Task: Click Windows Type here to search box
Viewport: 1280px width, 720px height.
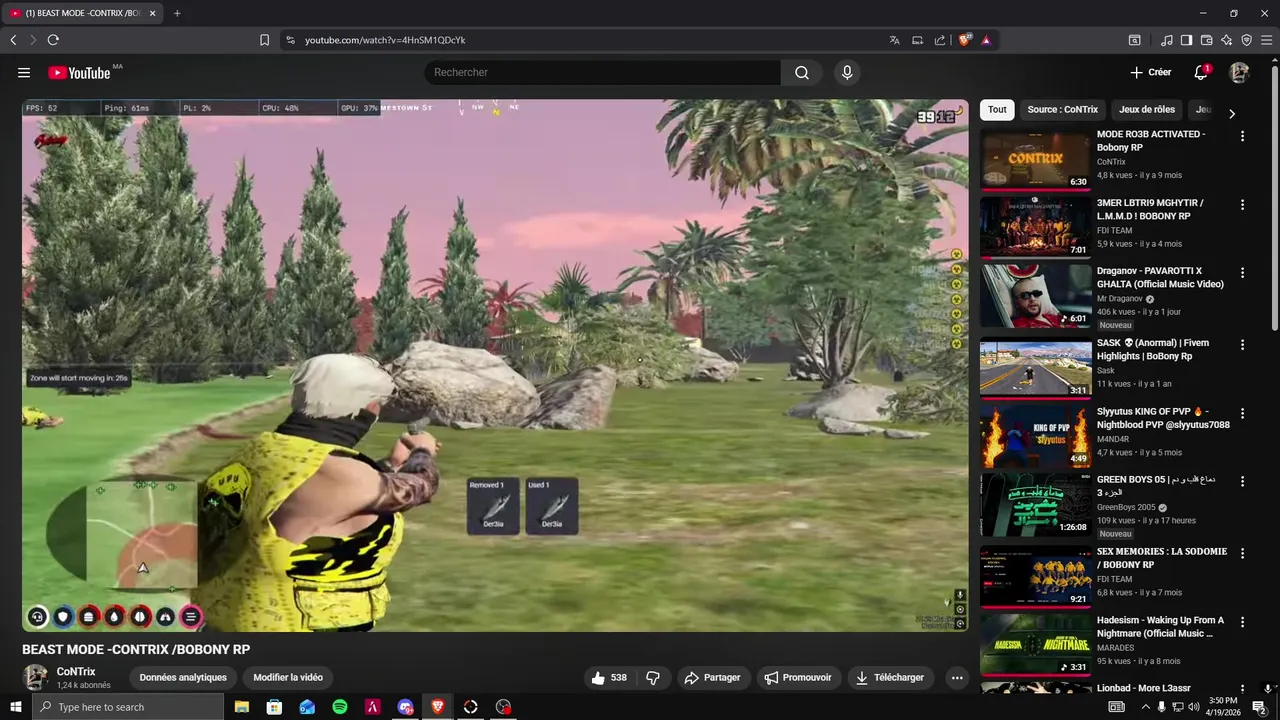Action: coord(127,707)
